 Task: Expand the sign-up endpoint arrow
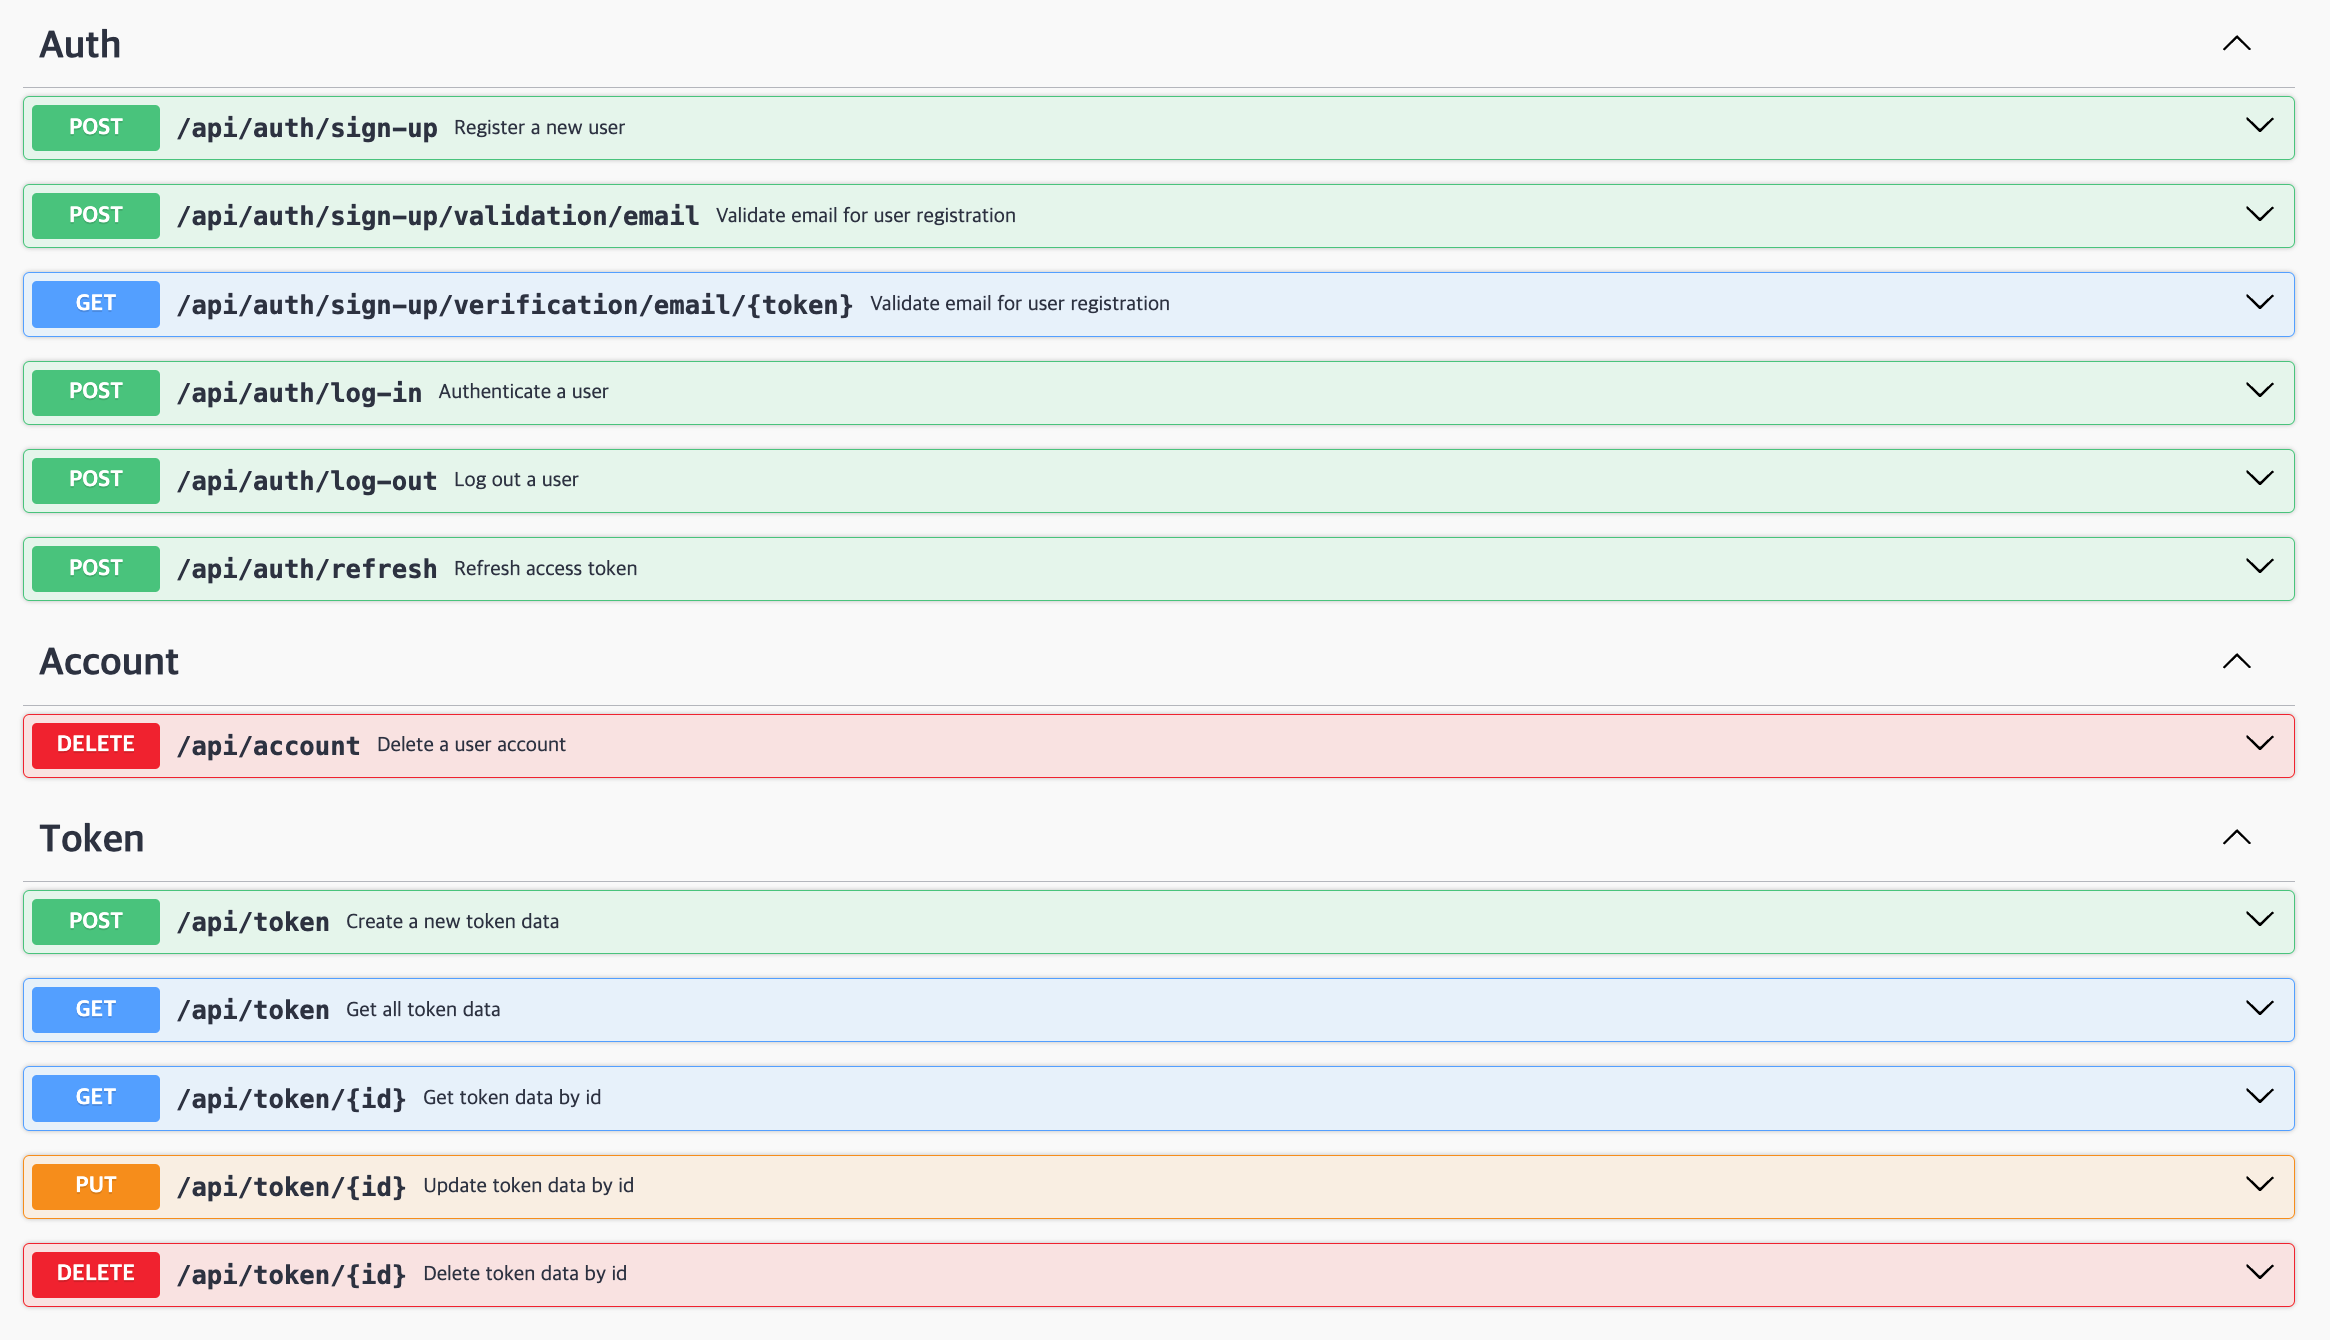tap(2259, 126)
